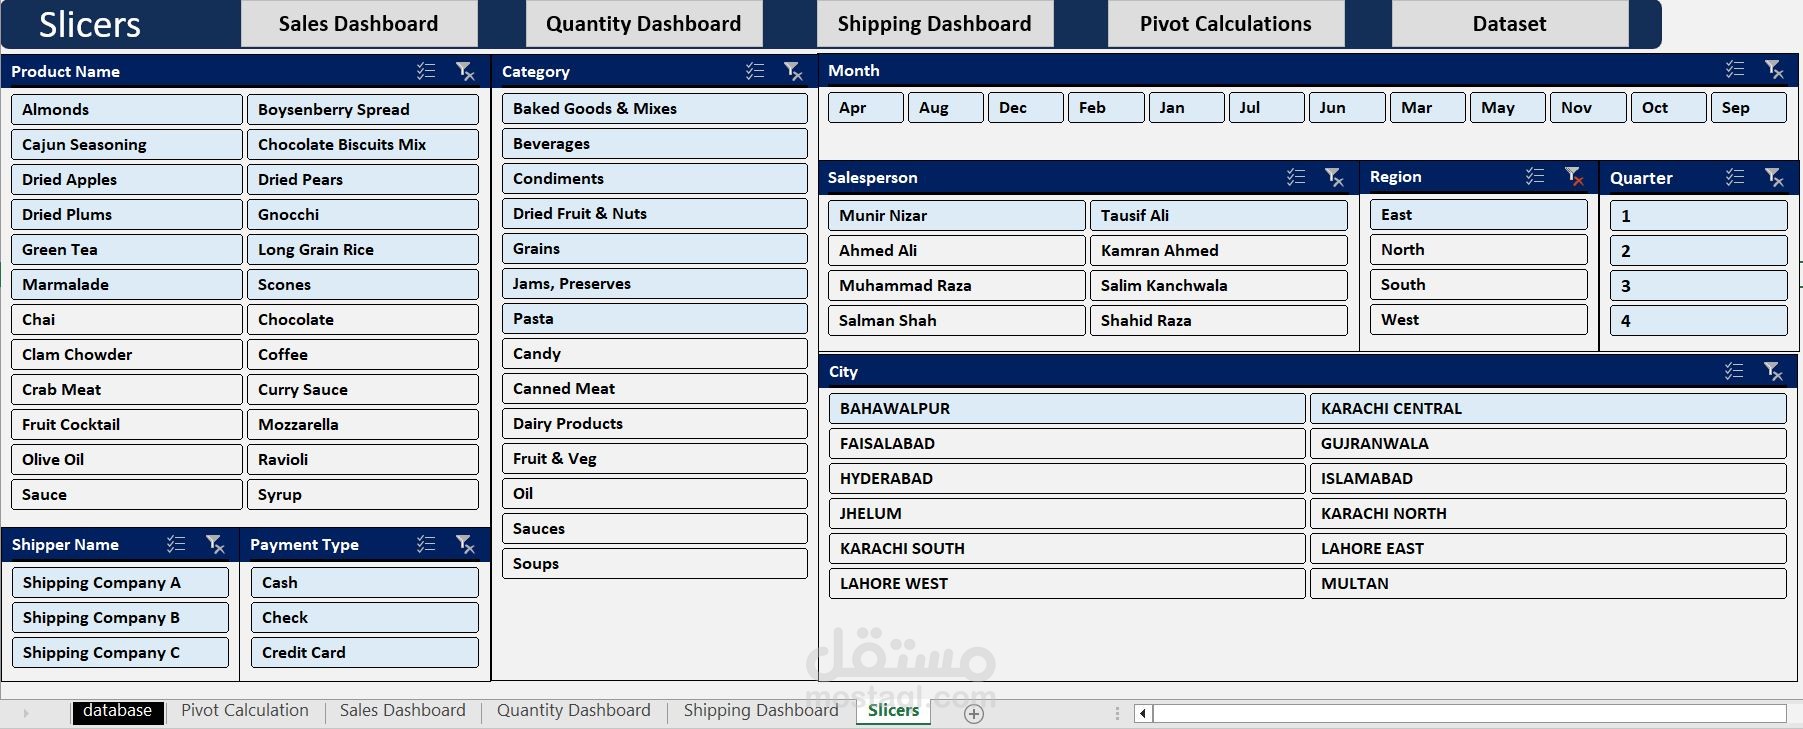Toggle multi-select in Shipper Name slicer
Screen dimensions: 1803x729
(x=176, y=544)
